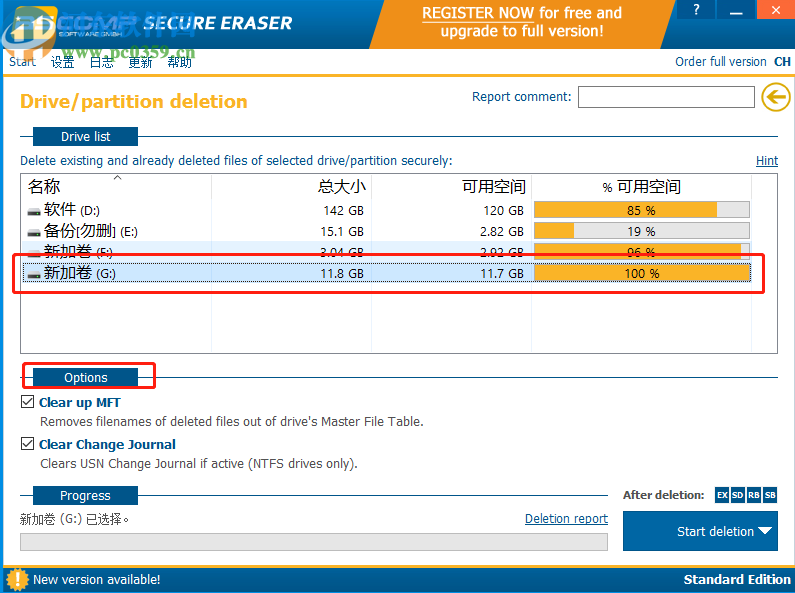Click Order full version link
The width and height of the screenshot is (795, 593).
click(x=720, y=62)
